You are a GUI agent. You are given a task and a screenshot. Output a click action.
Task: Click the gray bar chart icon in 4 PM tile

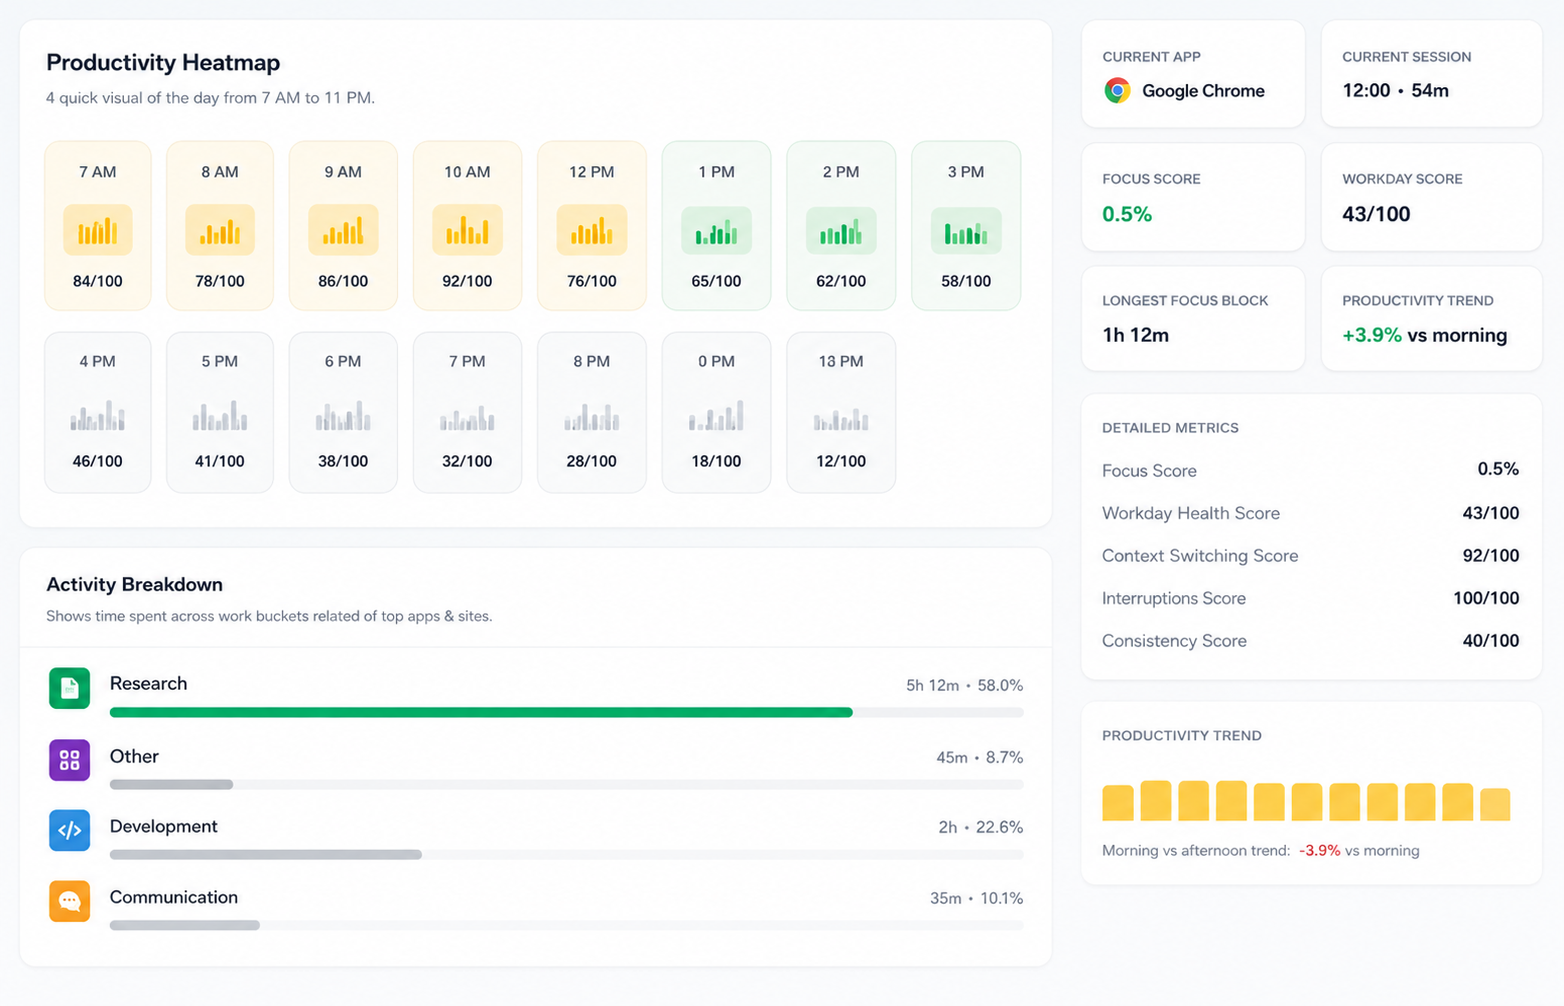[98, 415]
